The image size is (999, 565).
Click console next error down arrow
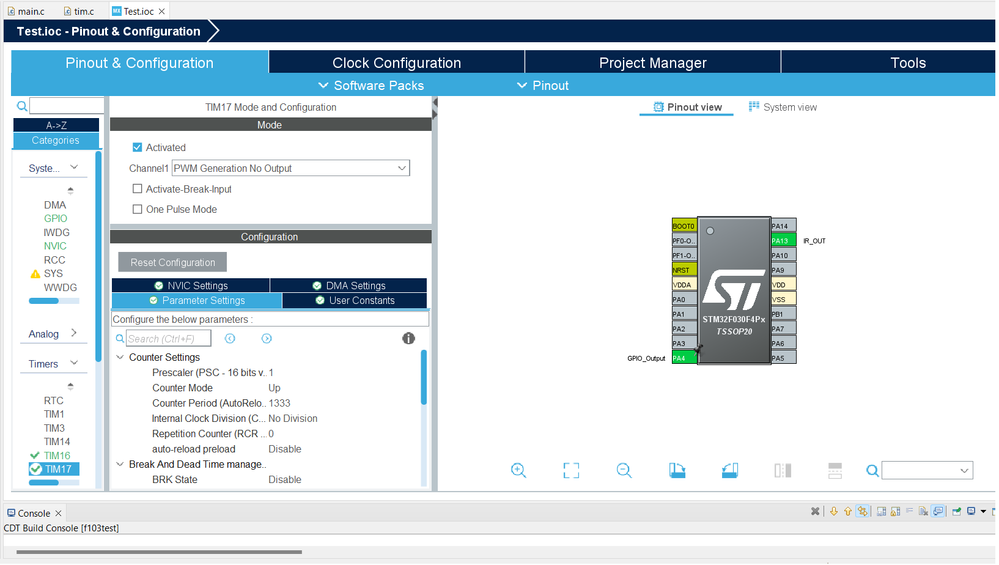click(x=833, y=511)
